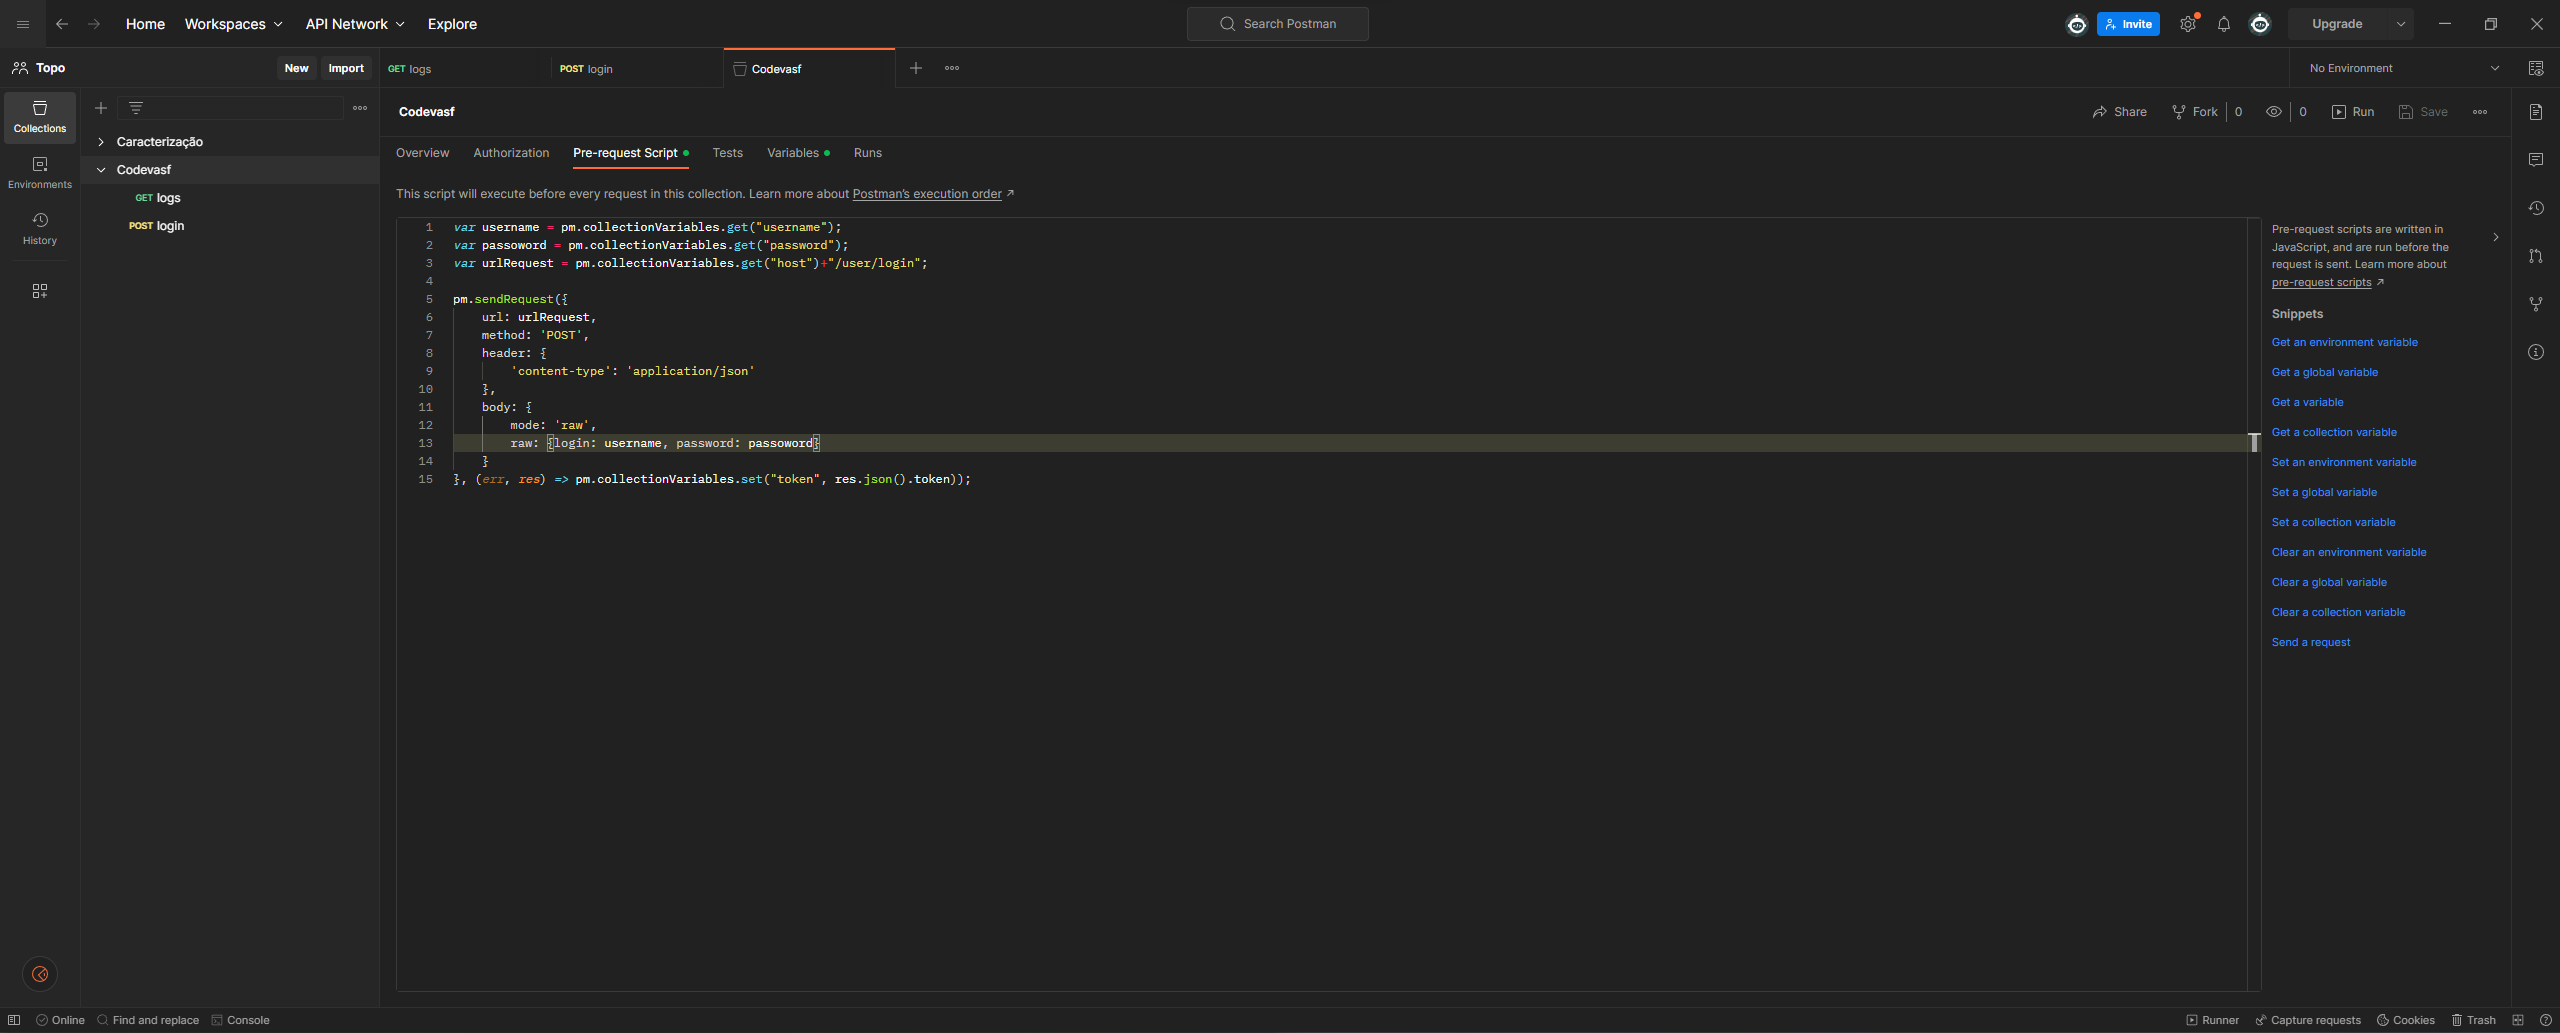Expand the Caracterização collection
The height and width of the screenshot is (1033, 2560).
tap(101, 142)
